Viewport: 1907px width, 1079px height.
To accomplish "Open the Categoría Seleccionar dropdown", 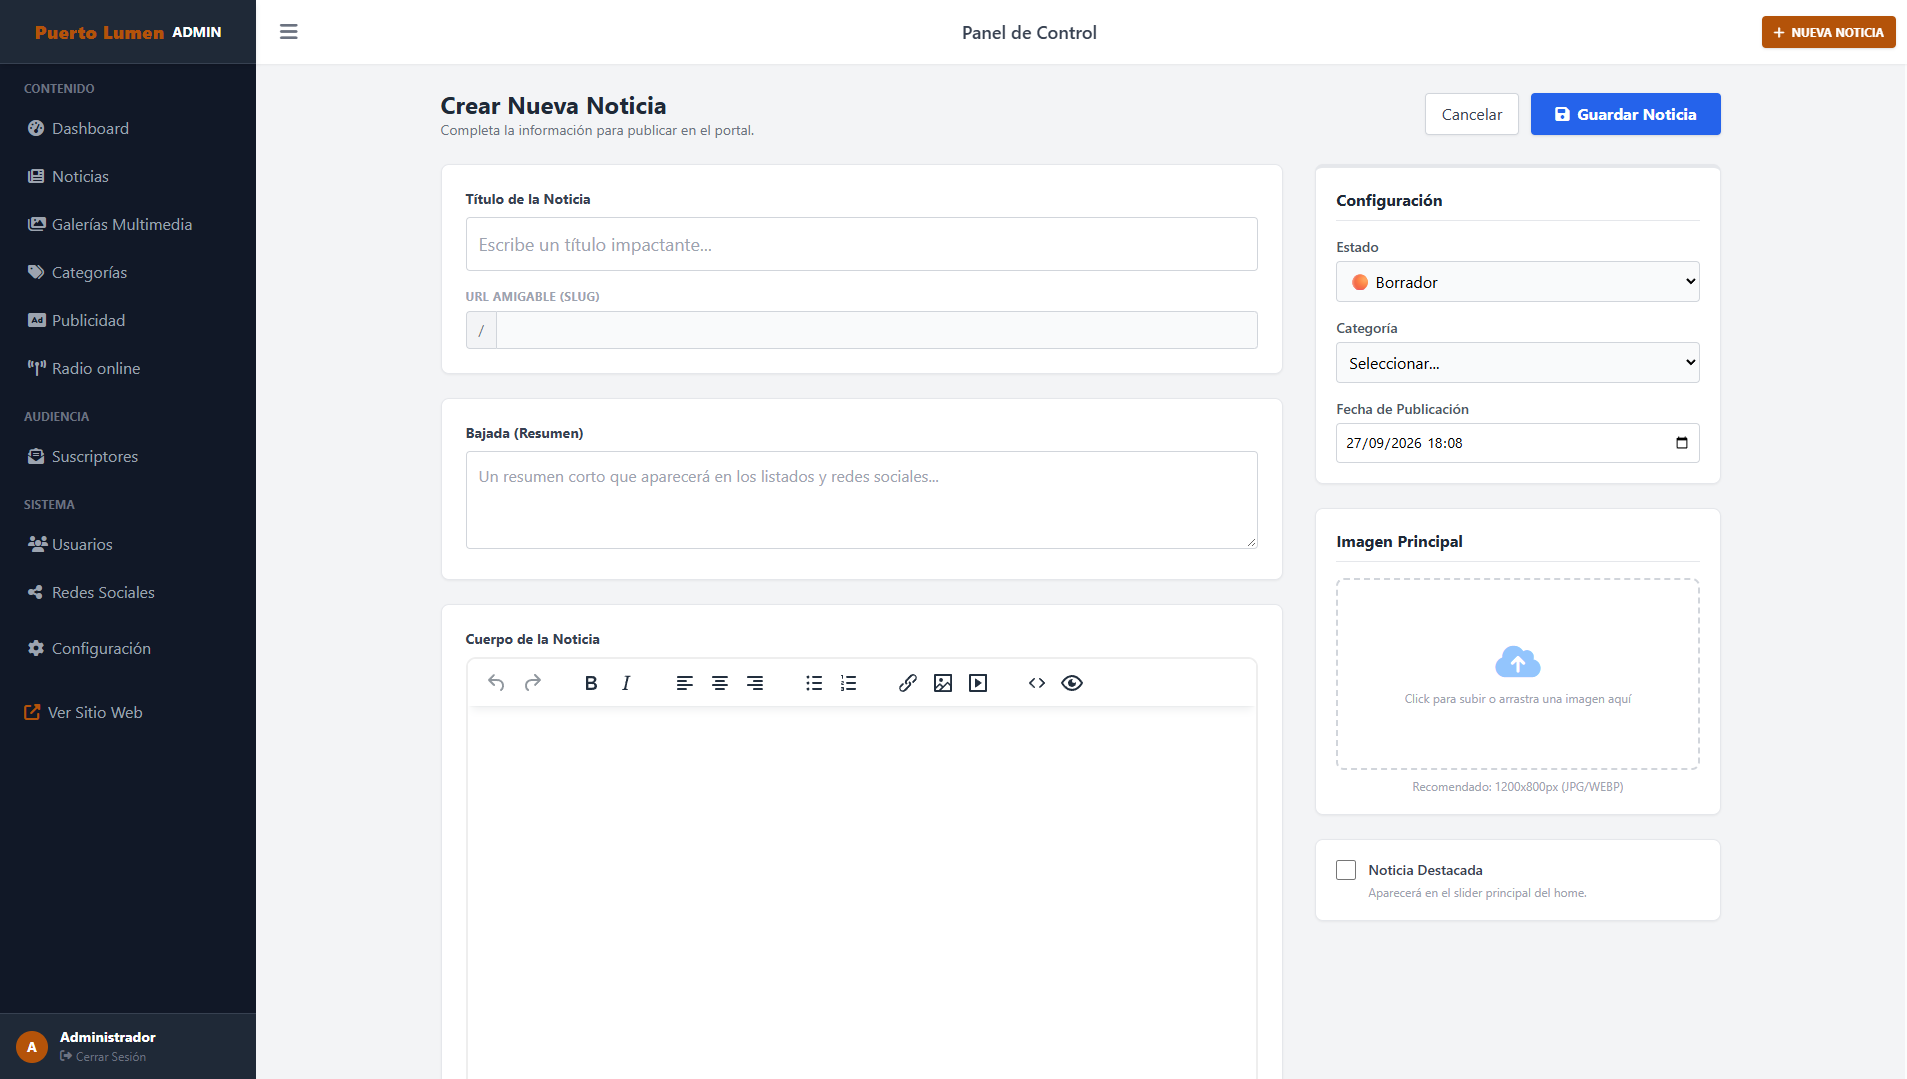I will [x=1517, y=363].
